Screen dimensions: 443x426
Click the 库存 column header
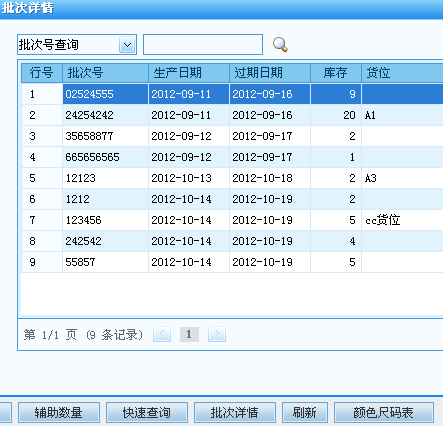click(336, 73)
